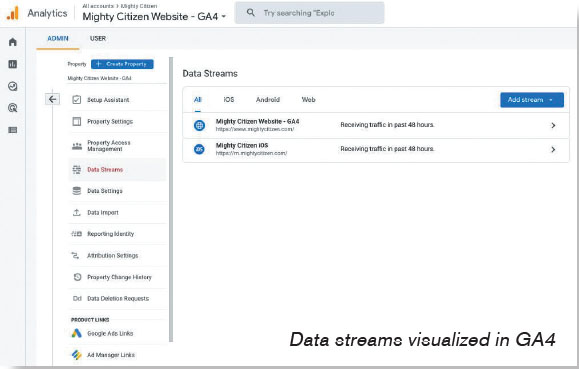Viewport: 579px width, 369px height.
Task: Select the Data Streams menu item
Action: tap(117, 170)
